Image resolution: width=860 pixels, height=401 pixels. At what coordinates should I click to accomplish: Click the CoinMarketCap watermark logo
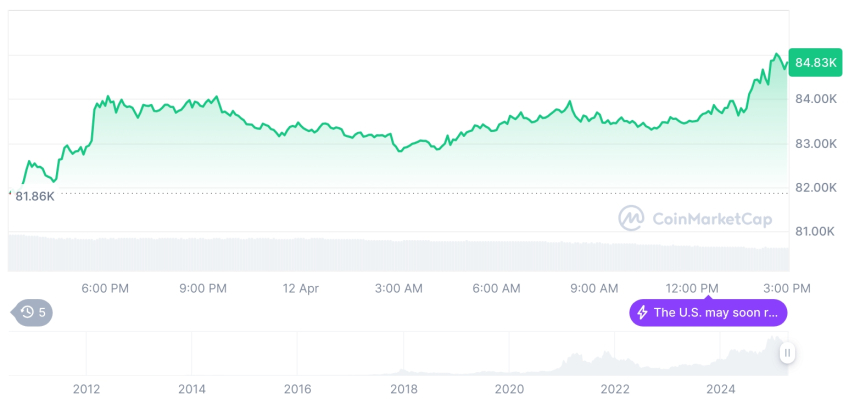coord(631,218)
